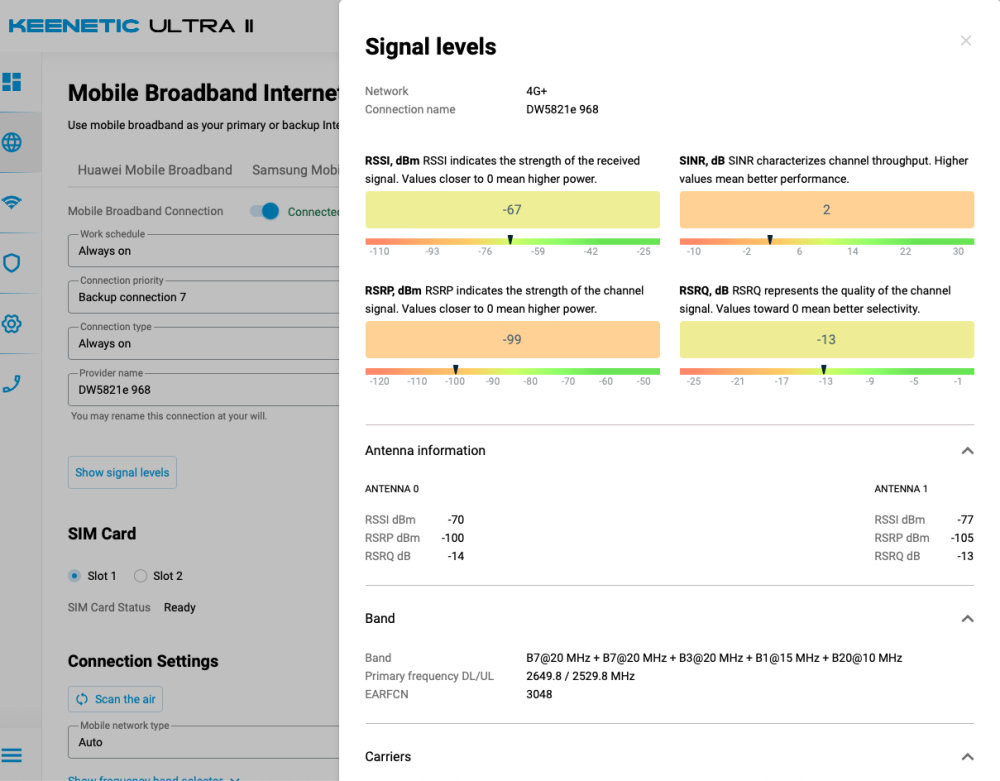
Task: Select the Slot 2 radio button
Action: [140, 576]
